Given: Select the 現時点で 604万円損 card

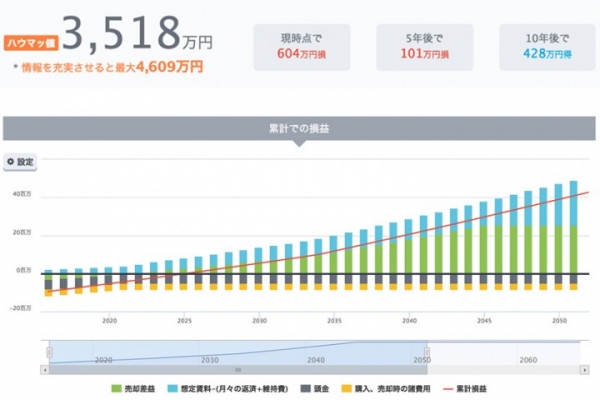Looking at the screenshot, I should coord(301,47).
